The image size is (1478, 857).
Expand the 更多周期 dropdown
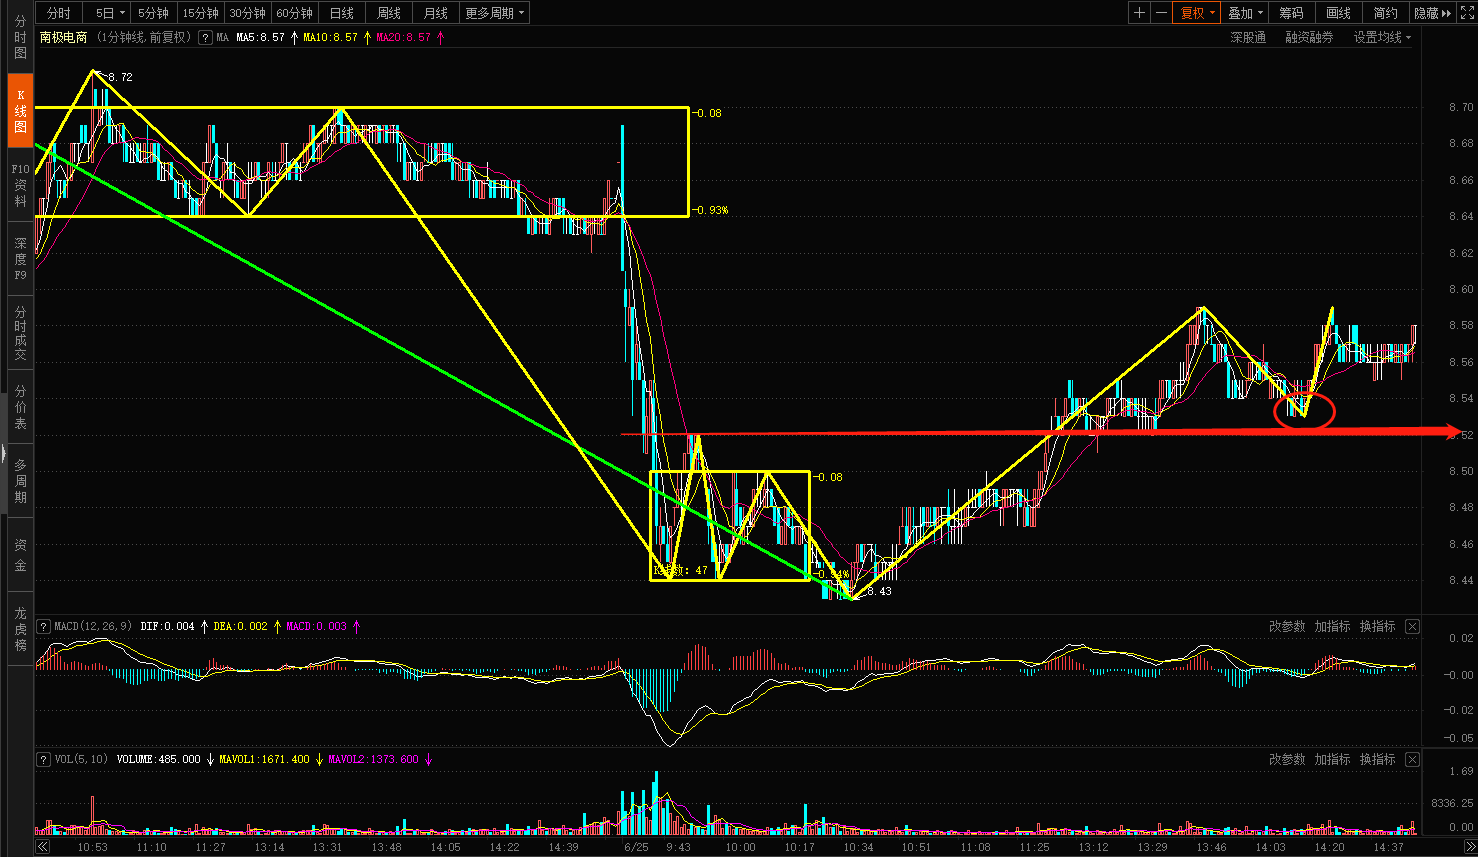494,13
